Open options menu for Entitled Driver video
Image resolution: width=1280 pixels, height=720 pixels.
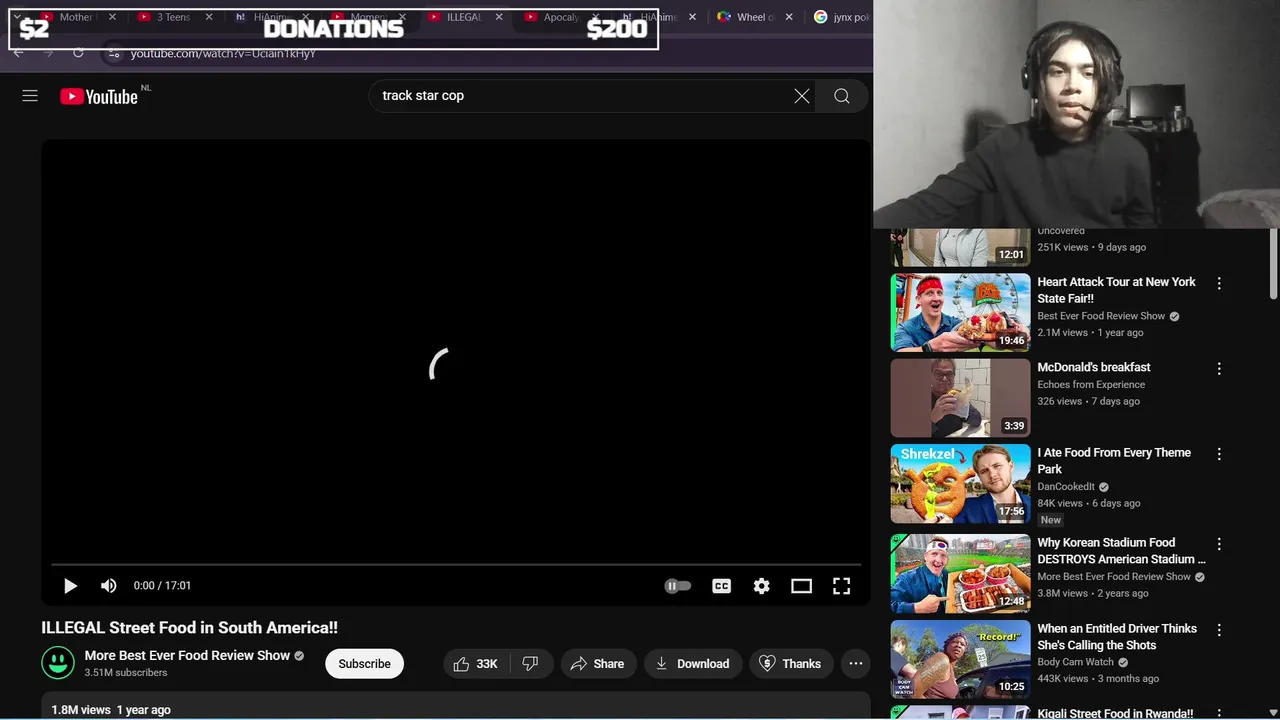[1219, 630]
